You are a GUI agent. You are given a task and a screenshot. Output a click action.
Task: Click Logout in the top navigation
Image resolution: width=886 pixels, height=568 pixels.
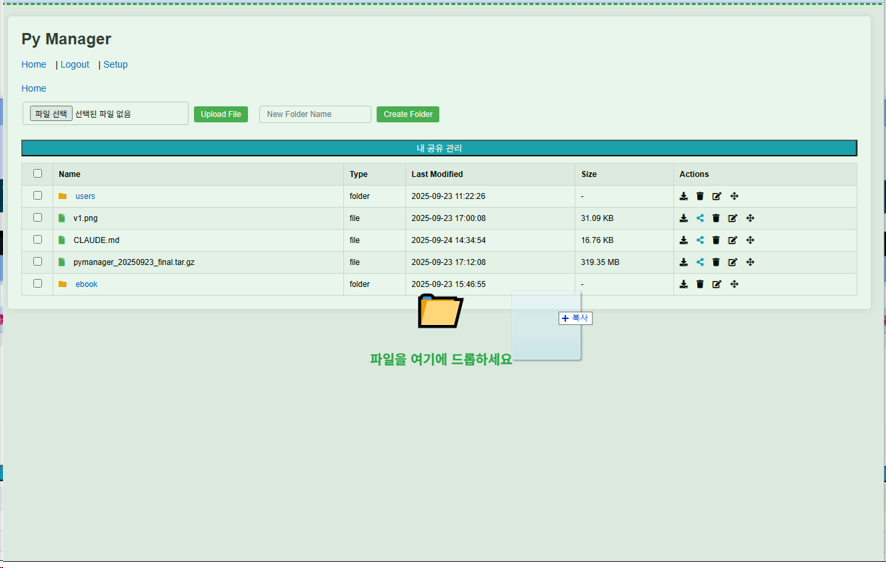pos(75,65)
